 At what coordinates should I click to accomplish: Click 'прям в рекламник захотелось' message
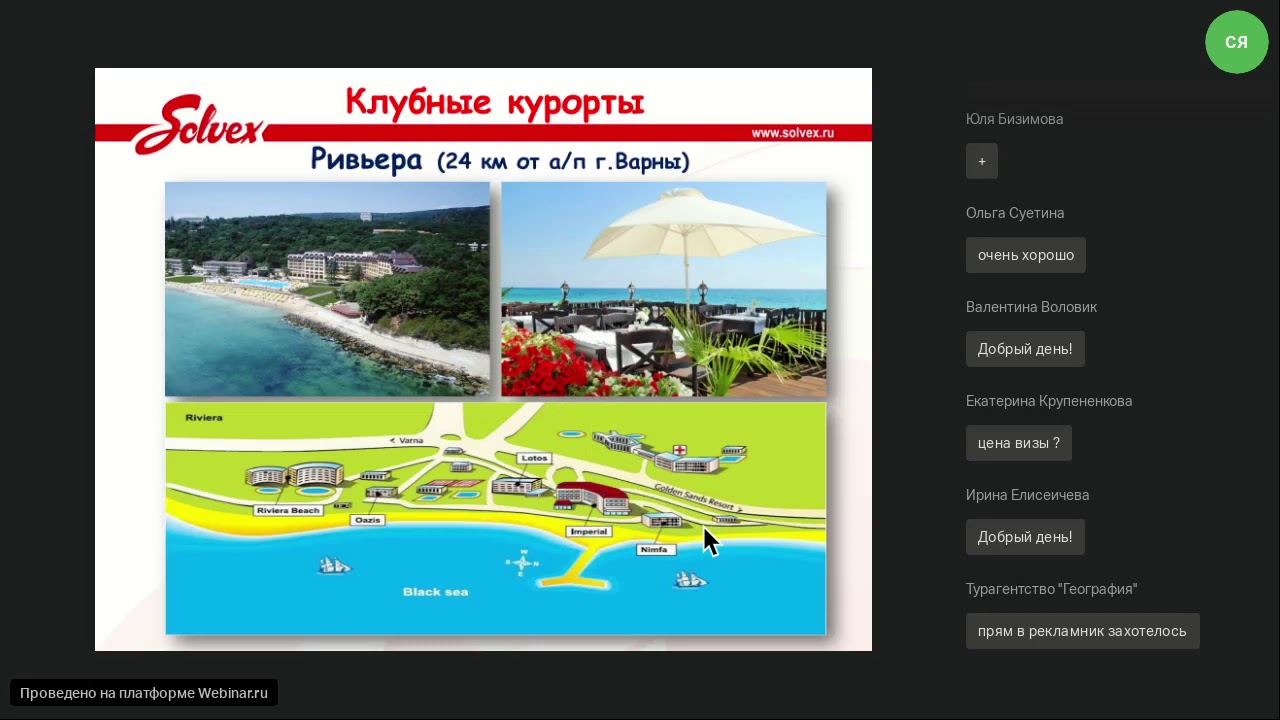point(1083,631)
